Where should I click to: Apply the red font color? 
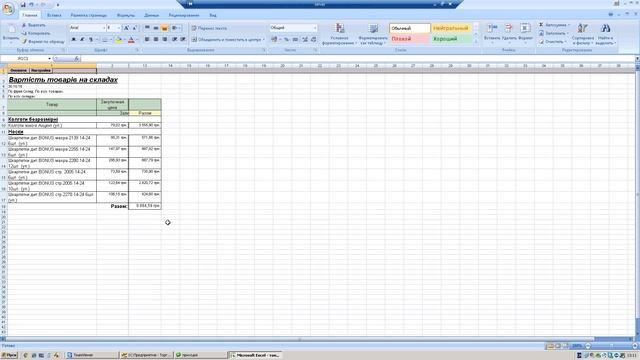pos(131,40)
